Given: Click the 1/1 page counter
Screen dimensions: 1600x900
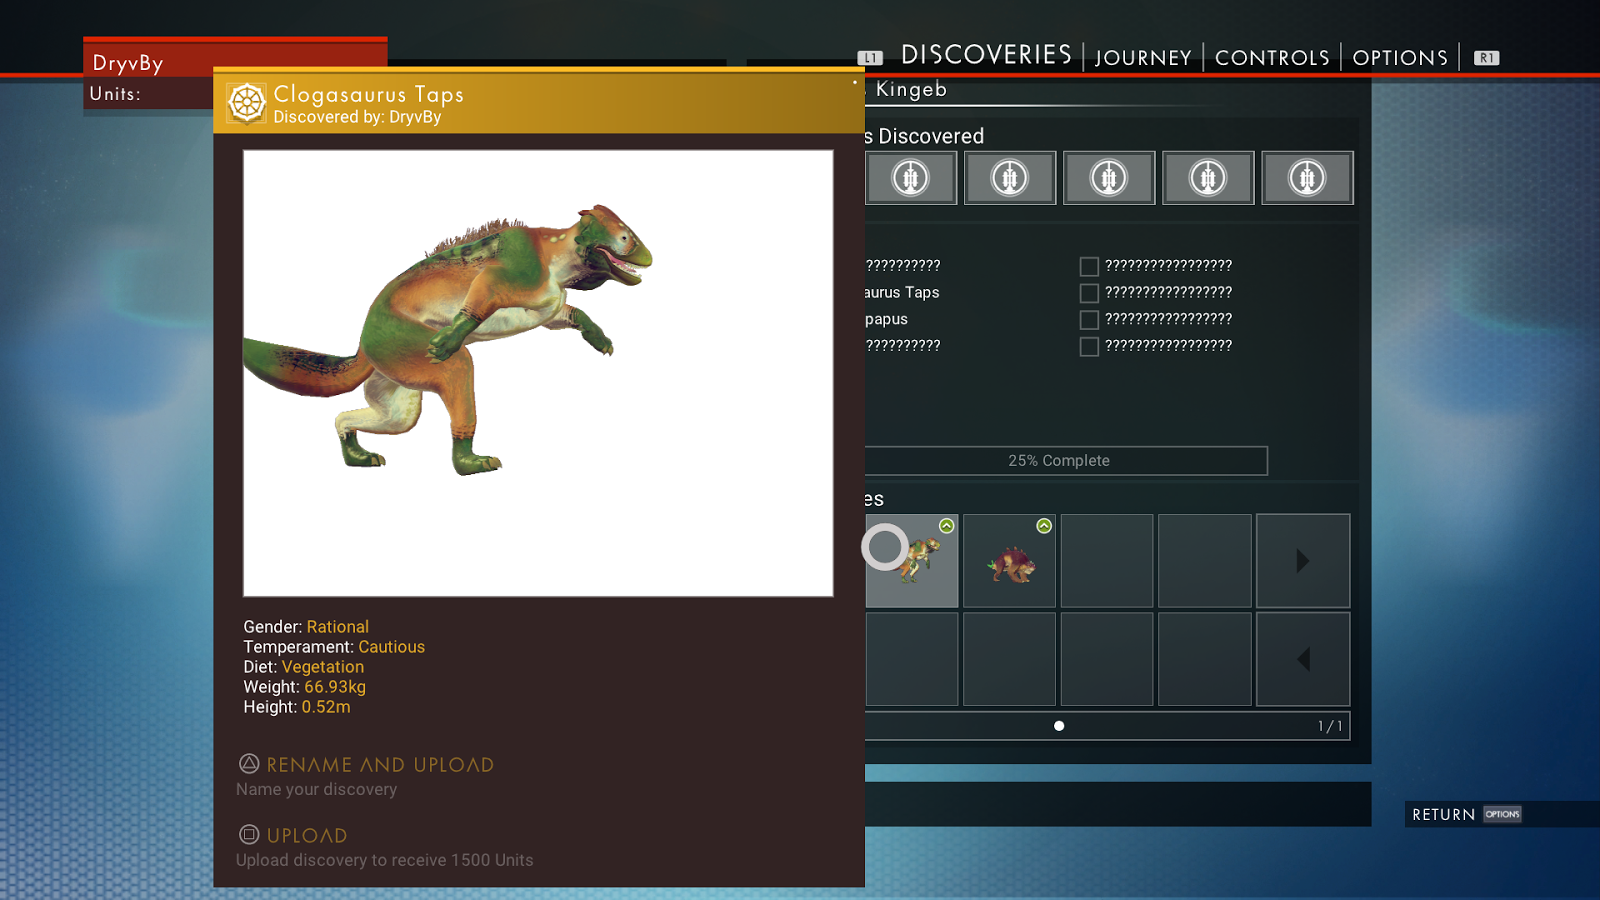Looking at the screenshot, I should [1330, 726].
